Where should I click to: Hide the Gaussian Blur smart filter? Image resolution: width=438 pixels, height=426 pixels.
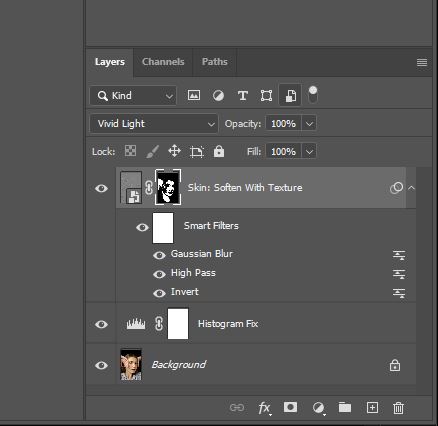coord(159,255)
